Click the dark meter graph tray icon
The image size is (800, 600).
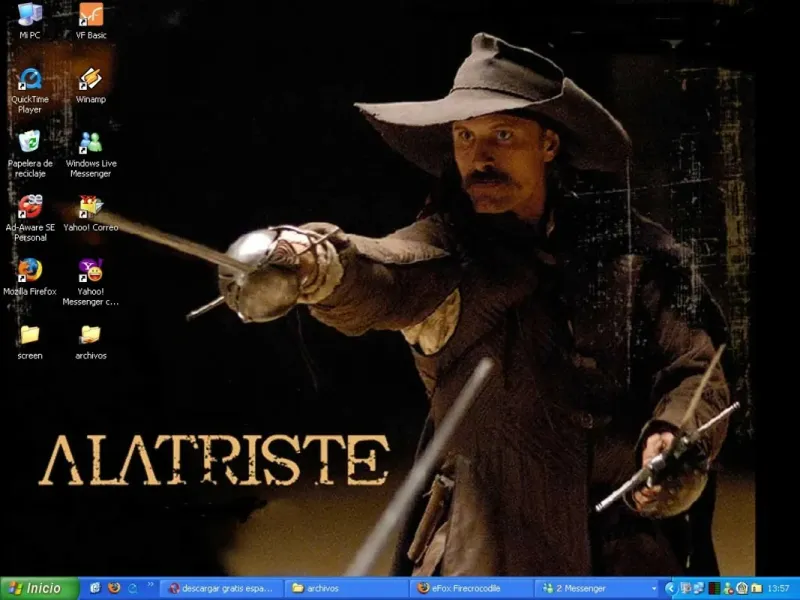tap(714, 588)
